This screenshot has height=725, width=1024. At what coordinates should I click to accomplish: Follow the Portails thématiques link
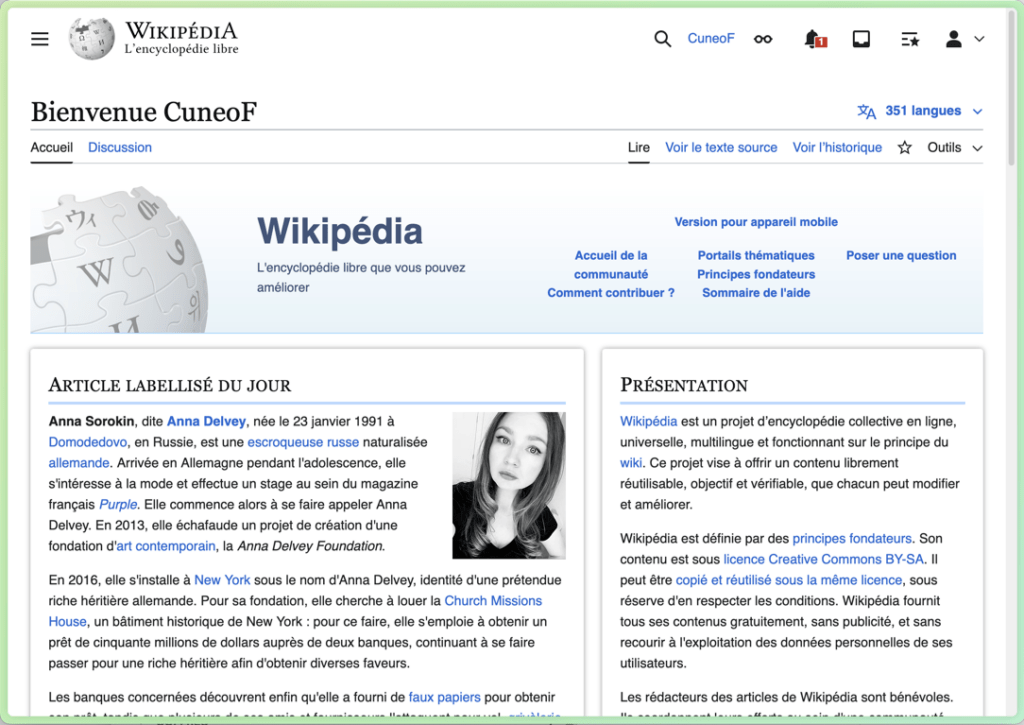click(x=756, y=256)
